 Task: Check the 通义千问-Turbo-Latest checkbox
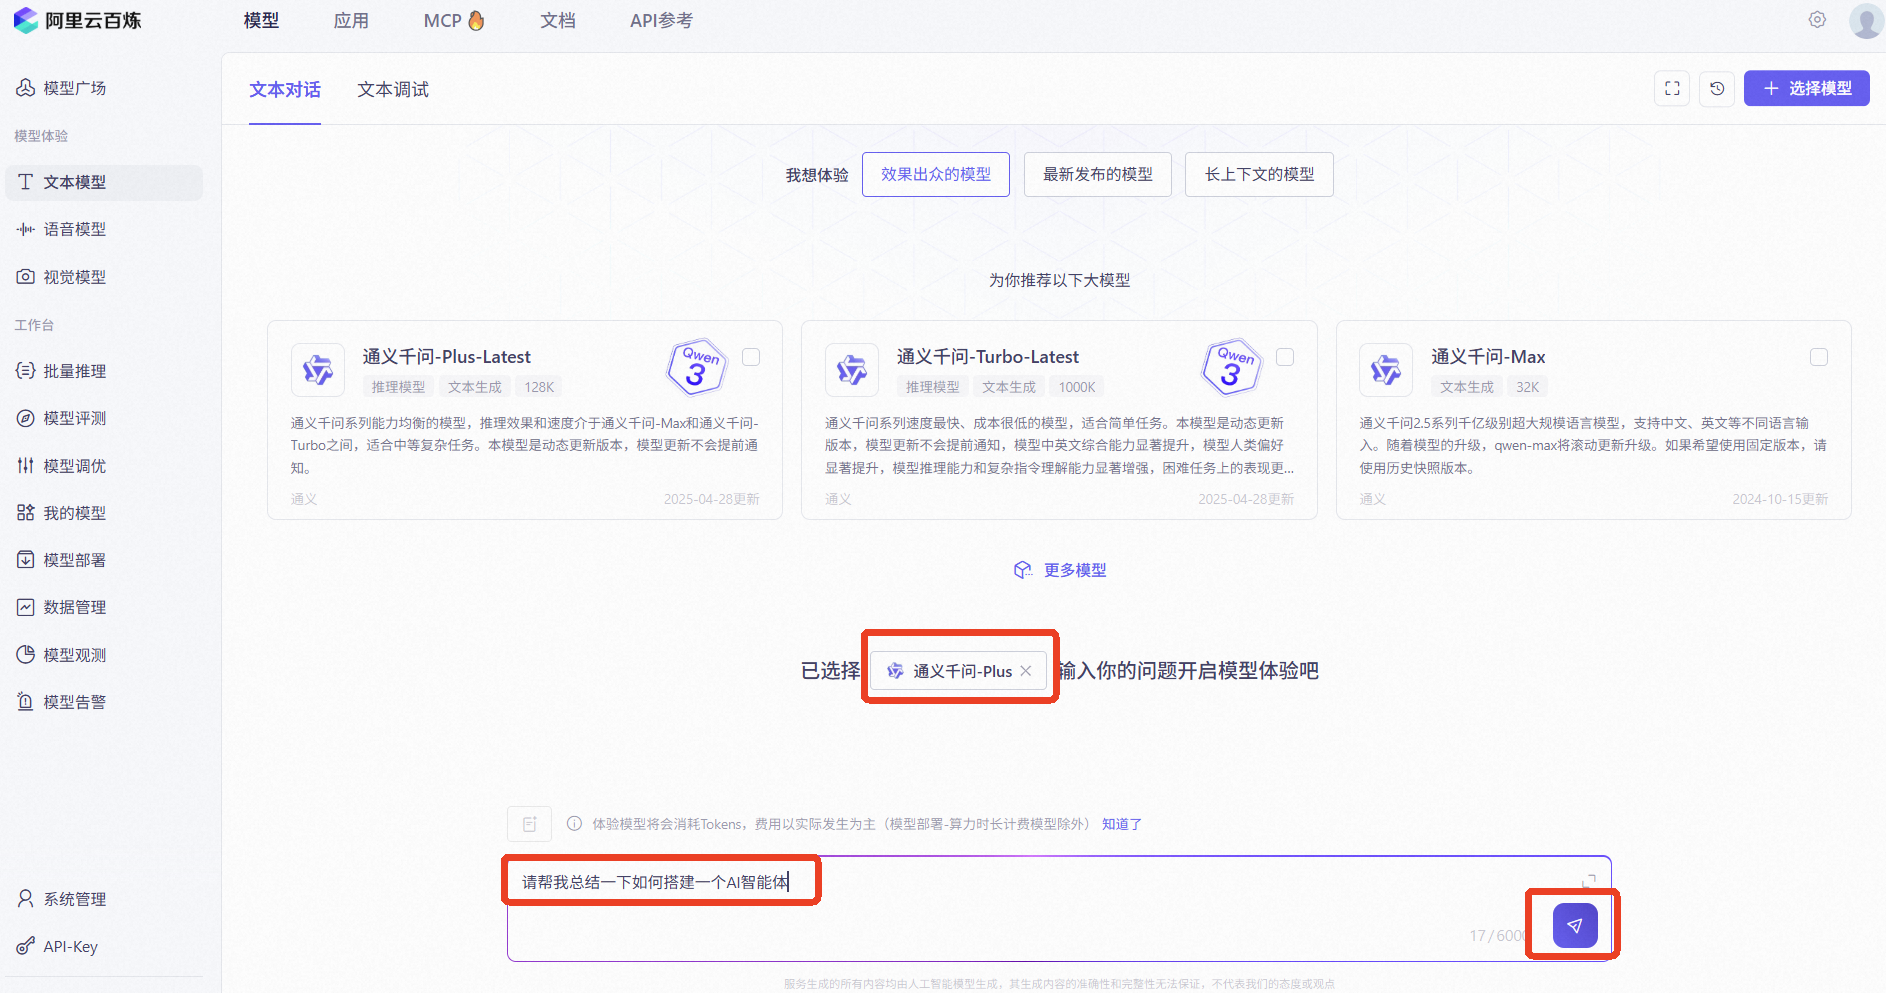coord(1285,357)
